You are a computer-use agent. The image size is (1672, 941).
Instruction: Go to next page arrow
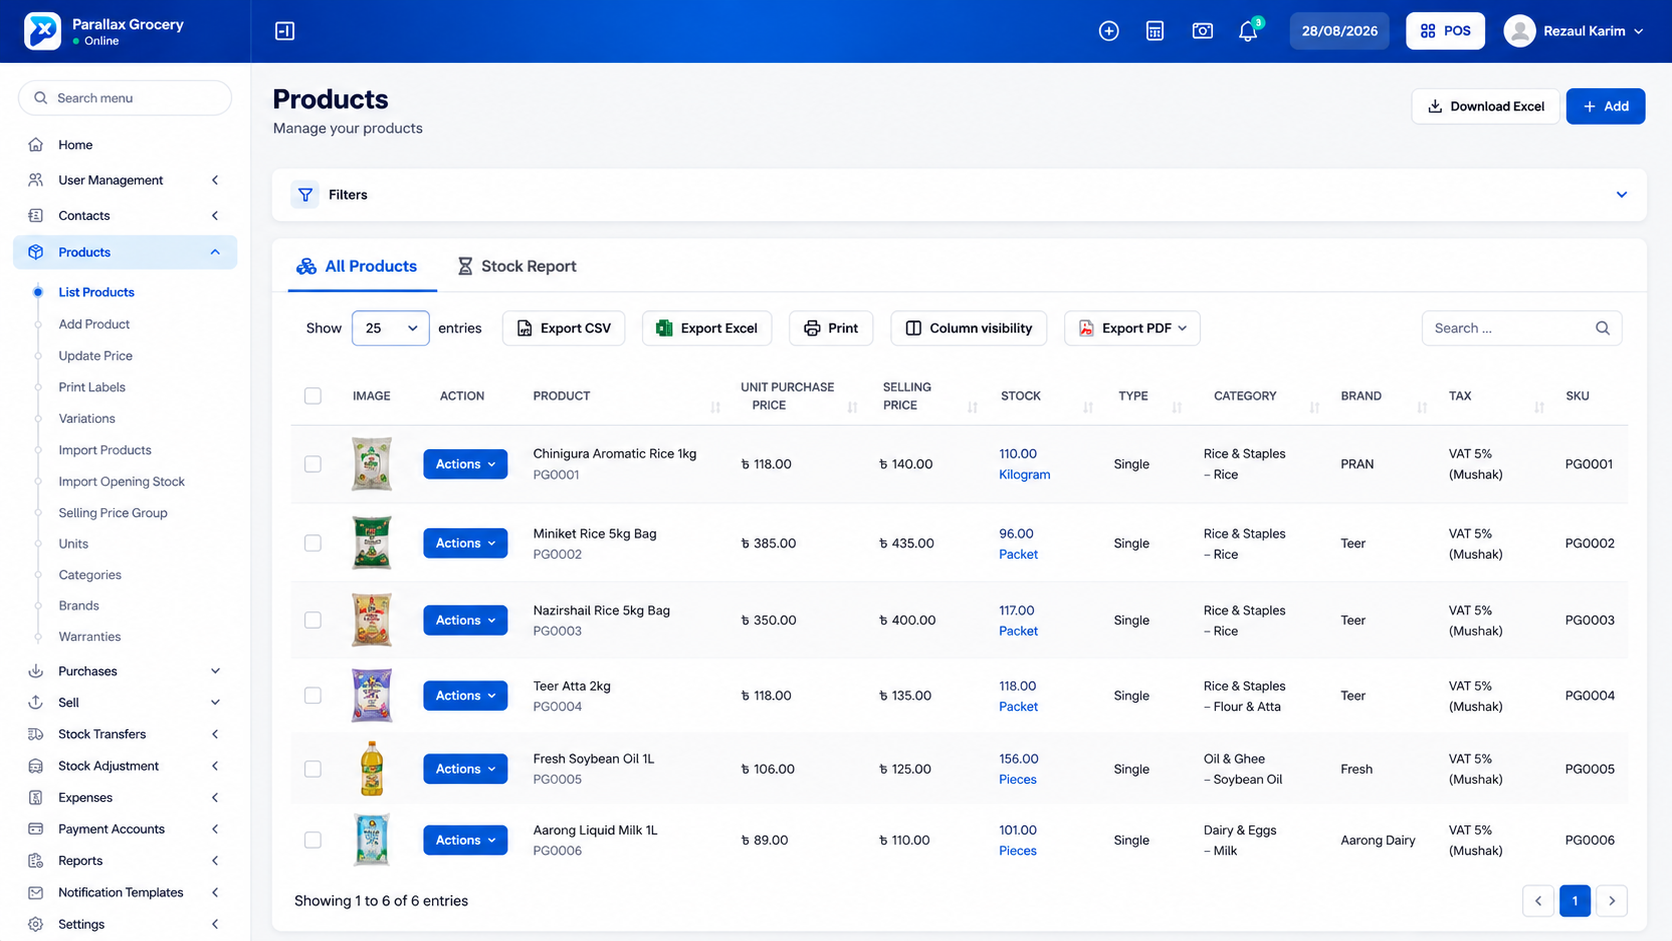1611,901
